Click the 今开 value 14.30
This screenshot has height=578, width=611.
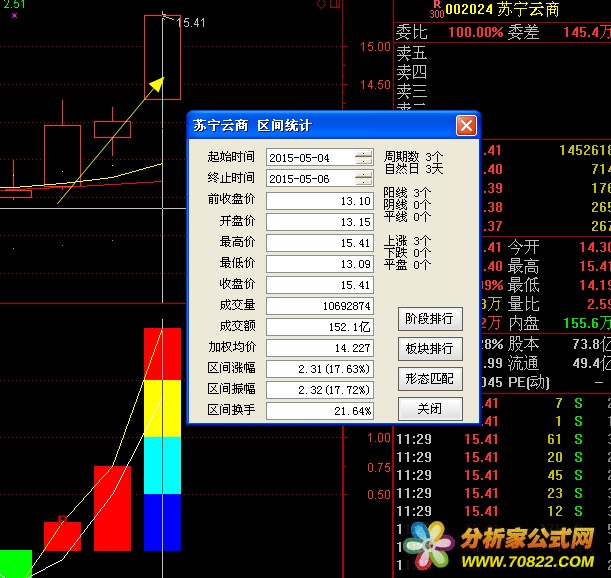point(595,247)
